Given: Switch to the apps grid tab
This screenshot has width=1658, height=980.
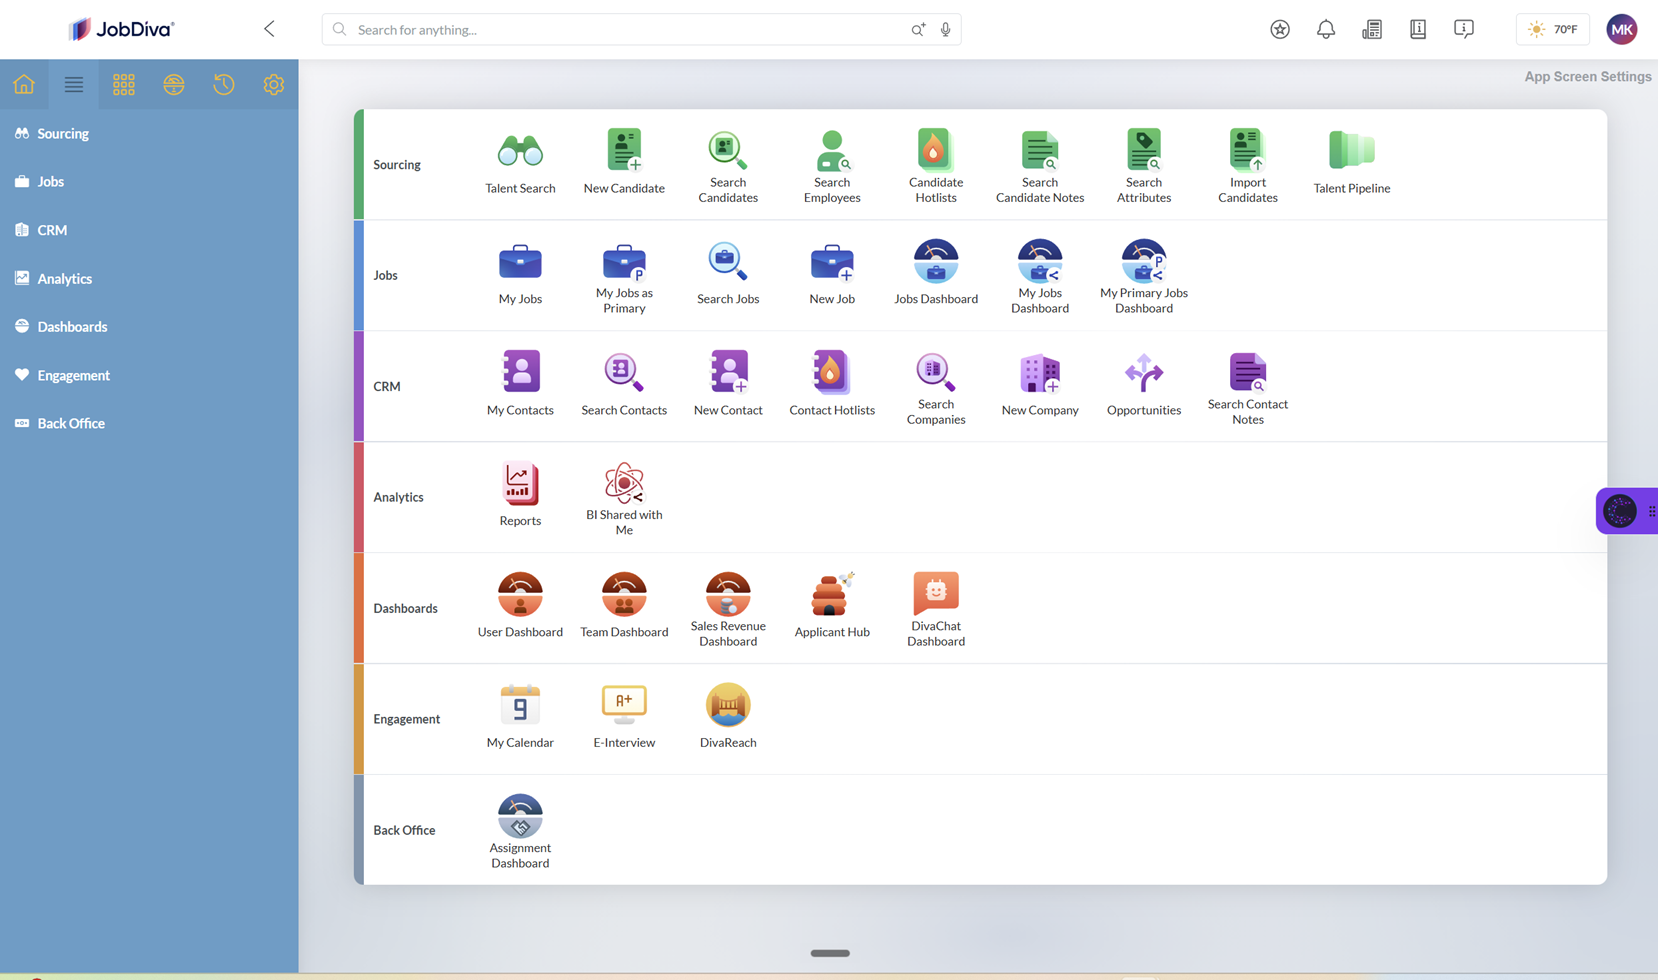Looking at the screenshot, I should click(x=124, y=84).
